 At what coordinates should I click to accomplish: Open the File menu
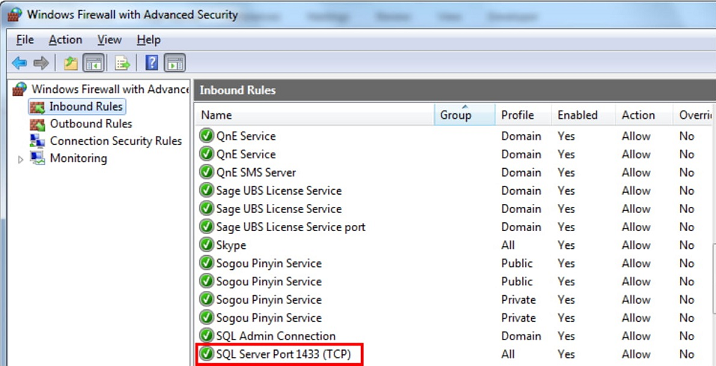[x=25, y=40]
